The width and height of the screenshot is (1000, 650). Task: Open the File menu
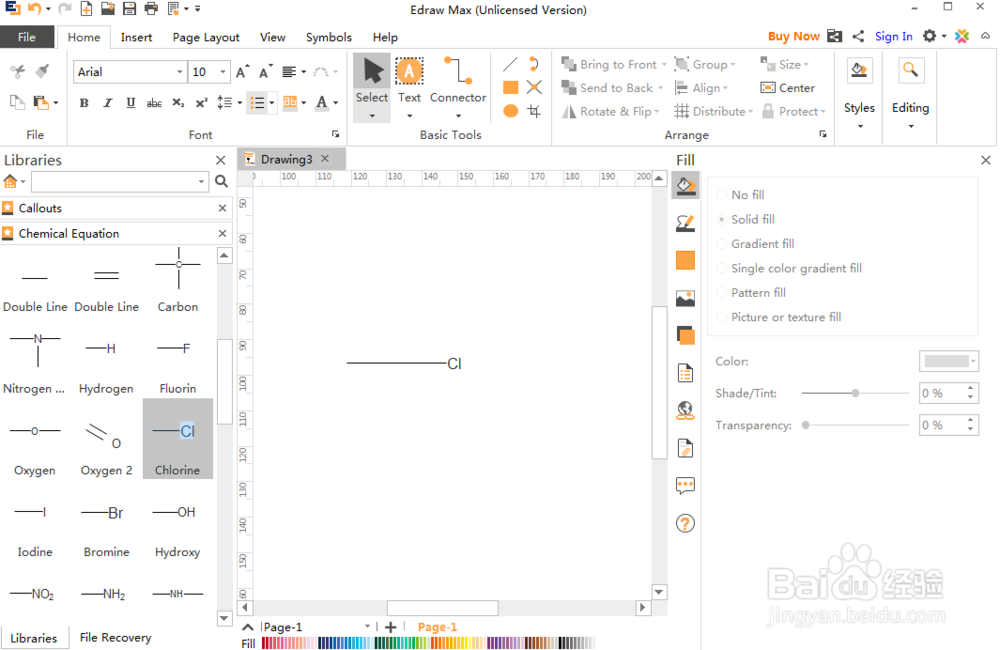(x=27, y=37)
